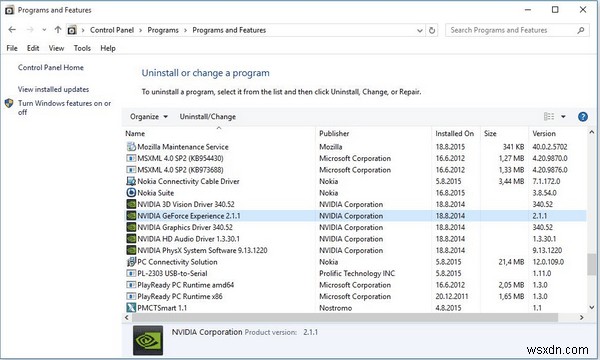
Task: Click the blue Help question mark icon
Action: pos(583,117)
